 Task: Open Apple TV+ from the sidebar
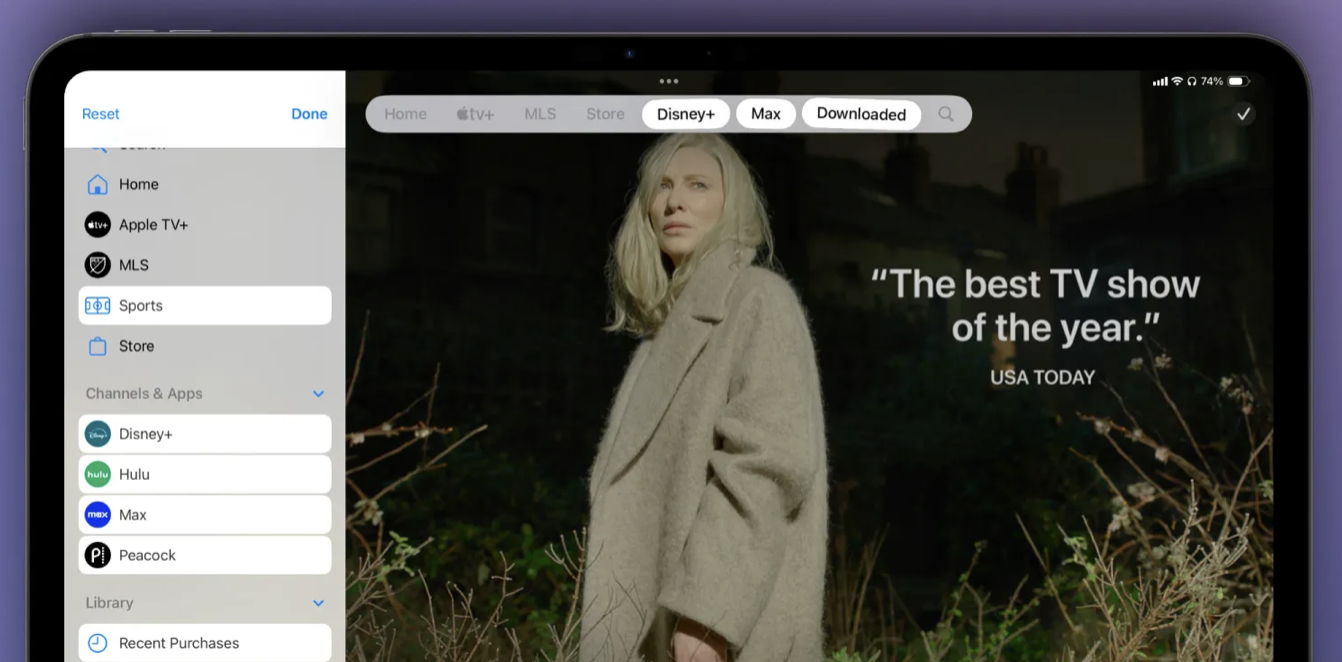[98, 224]
